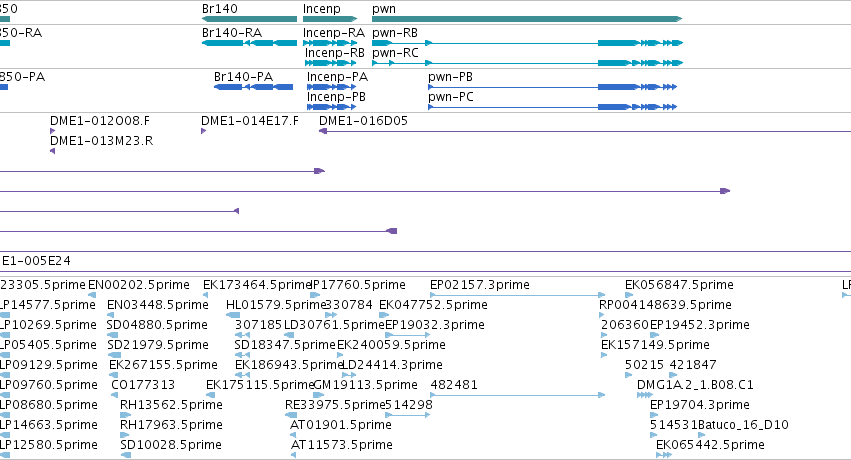851x460 pixels.
Task: Click the Batuco_16_D10 label
Action: (743, 425)
